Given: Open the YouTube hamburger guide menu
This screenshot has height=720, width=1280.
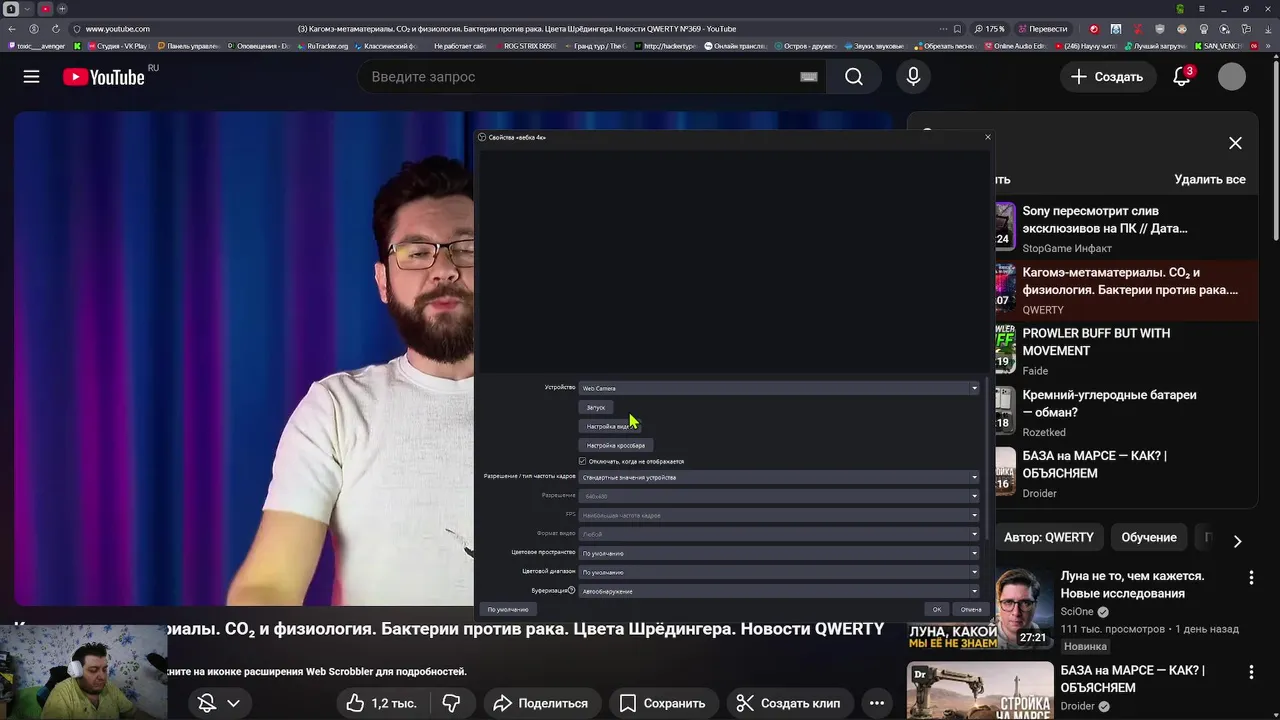Looking at the screenshot, I should tap(31, 77).
